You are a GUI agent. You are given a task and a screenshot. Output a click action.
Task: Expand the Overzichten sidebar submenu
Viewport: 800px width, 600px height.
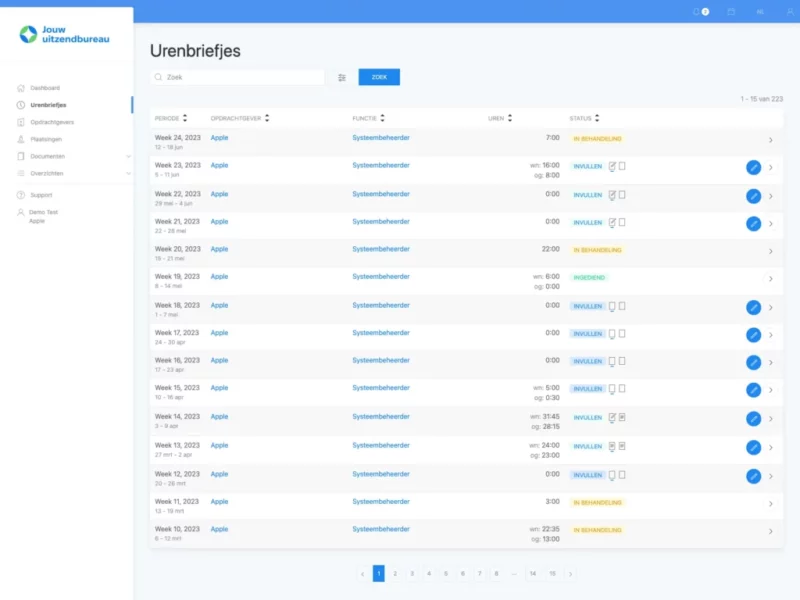[x=128, y=173]
